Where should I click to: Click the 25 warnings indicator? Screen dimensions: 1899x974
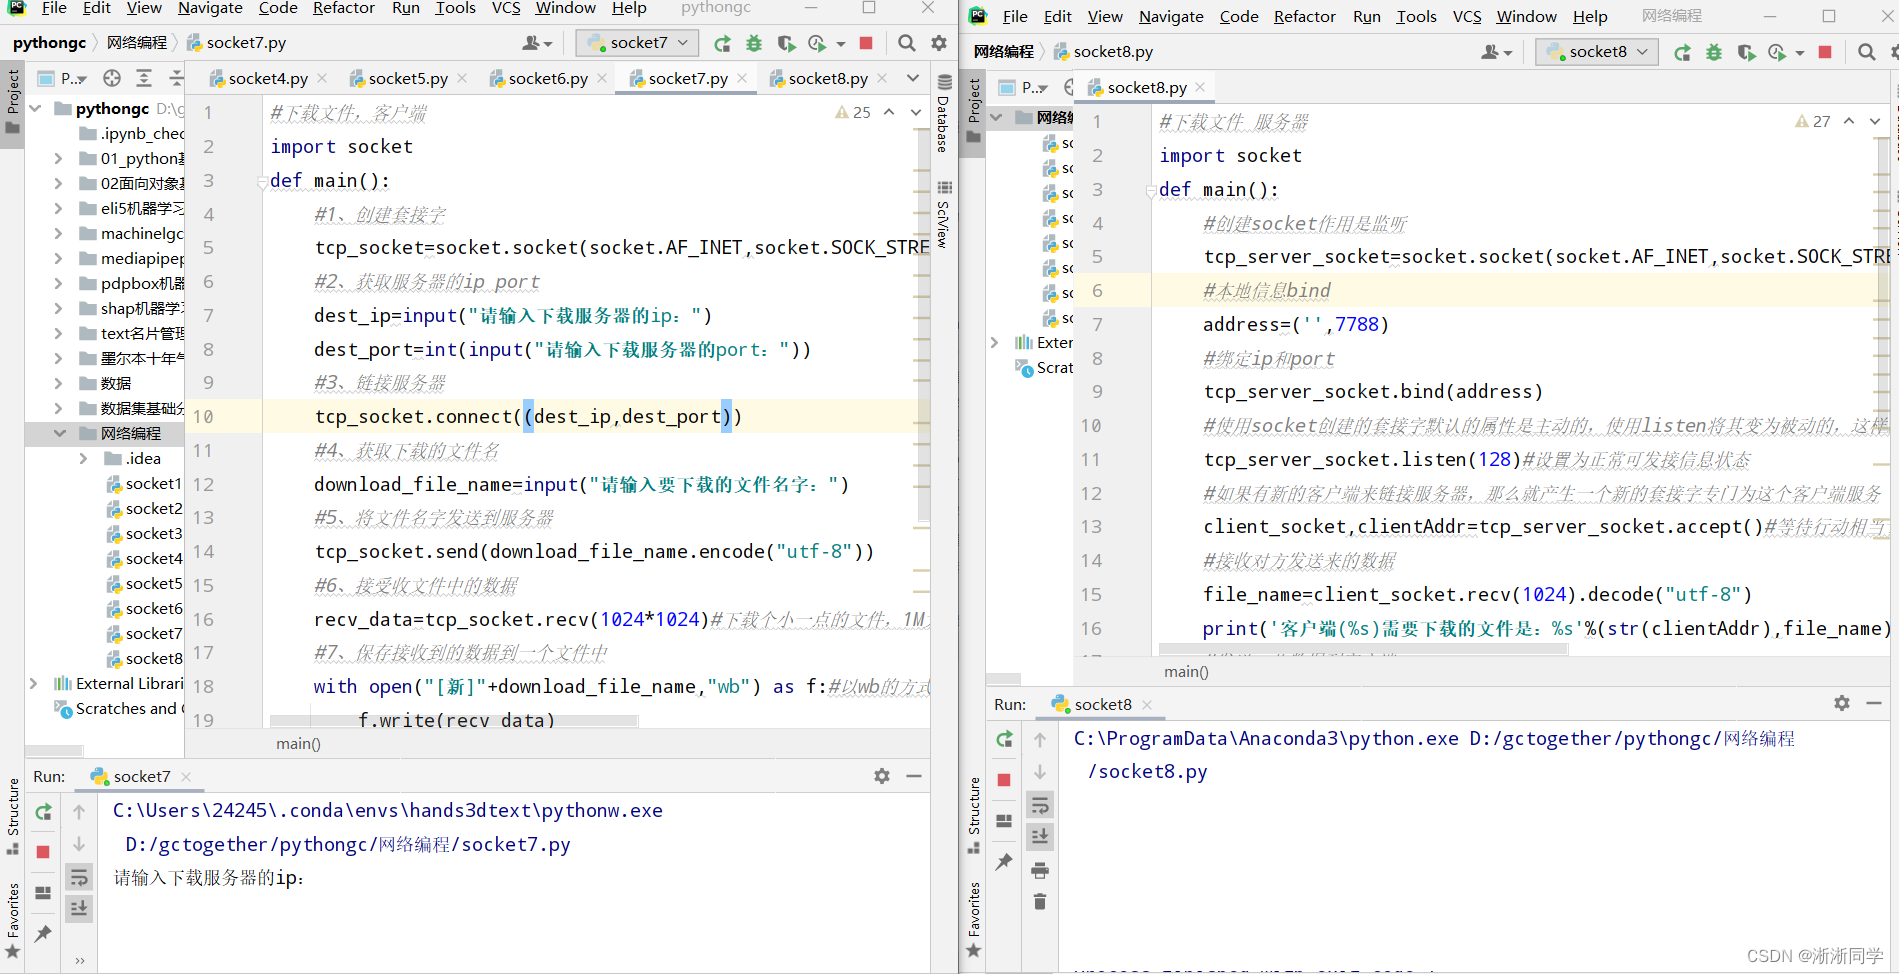click(x=853, y=112)
